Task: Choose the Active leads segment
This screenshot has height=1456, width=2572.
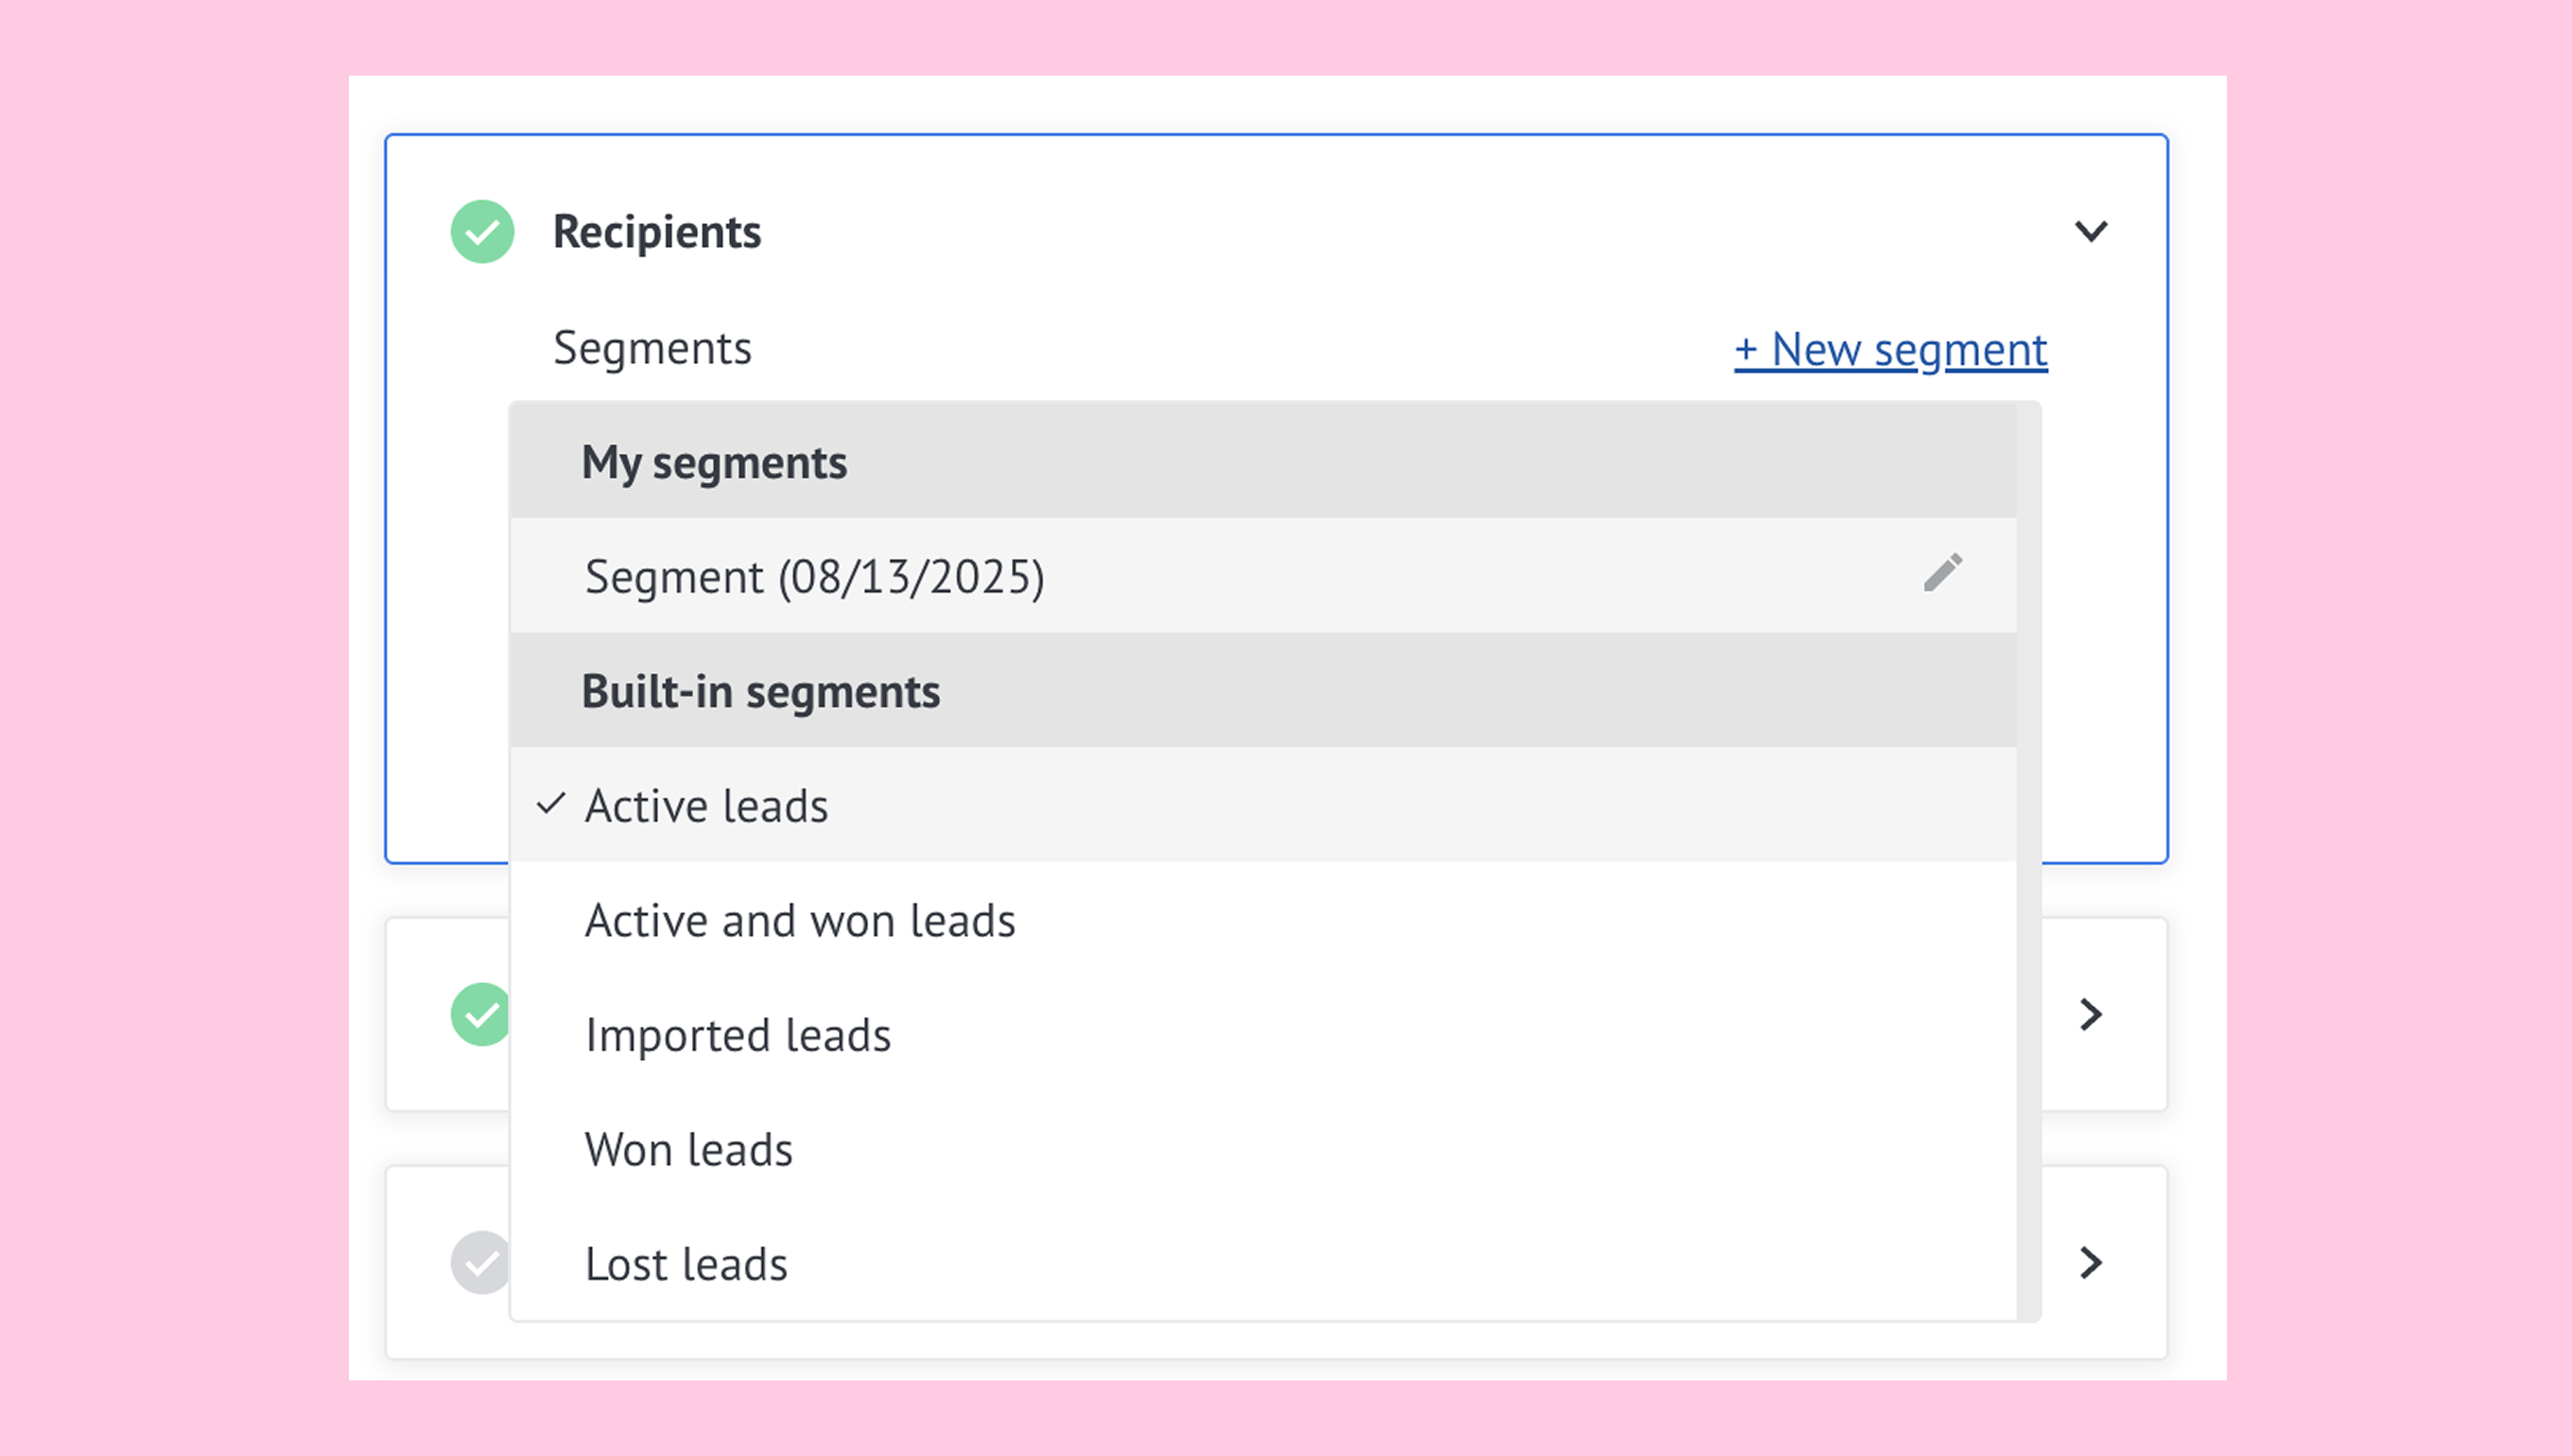Action: point(706,806)
